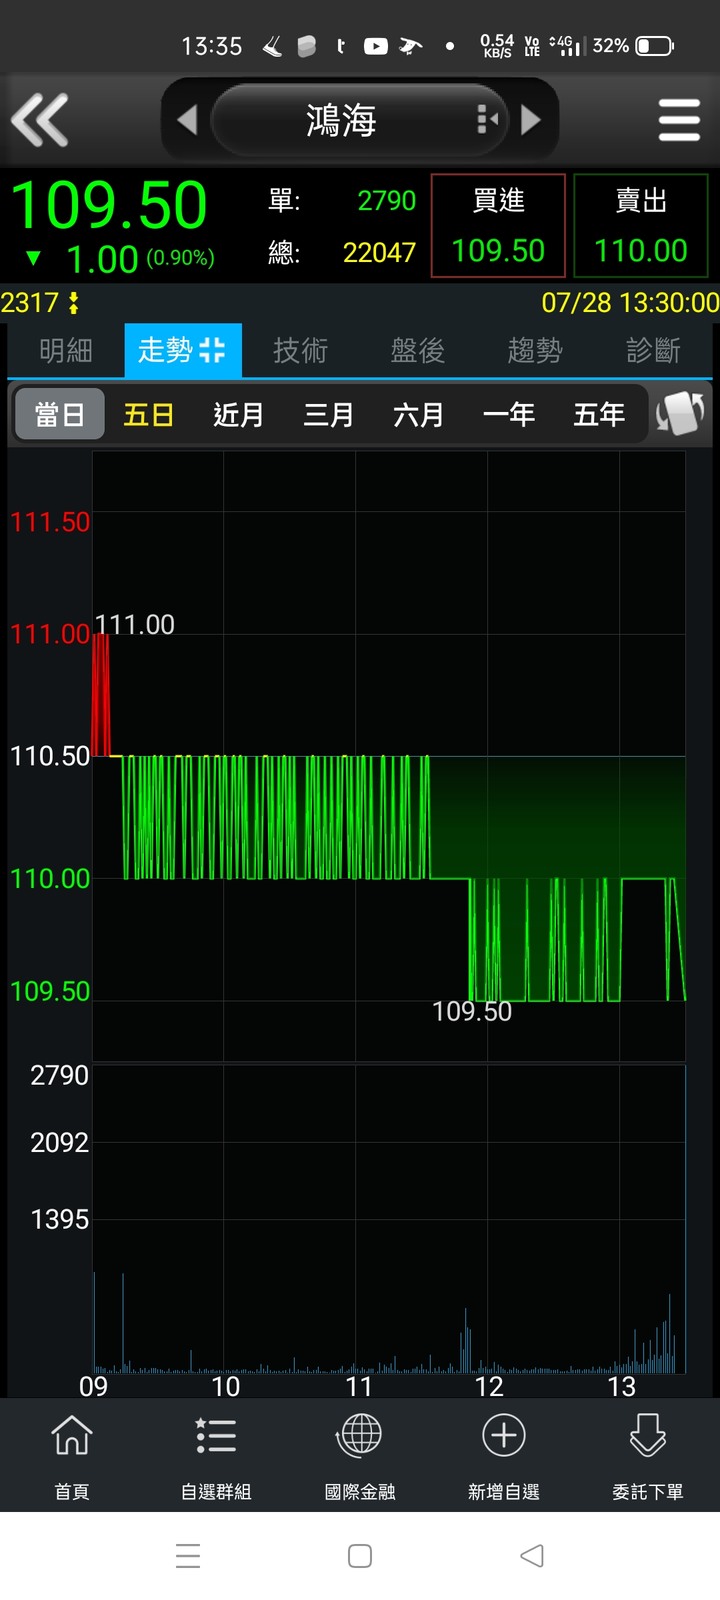Tap the collapse icon on 走勢 tab
This screenshot has width=720, height=1600.
[x=212, y=350]
